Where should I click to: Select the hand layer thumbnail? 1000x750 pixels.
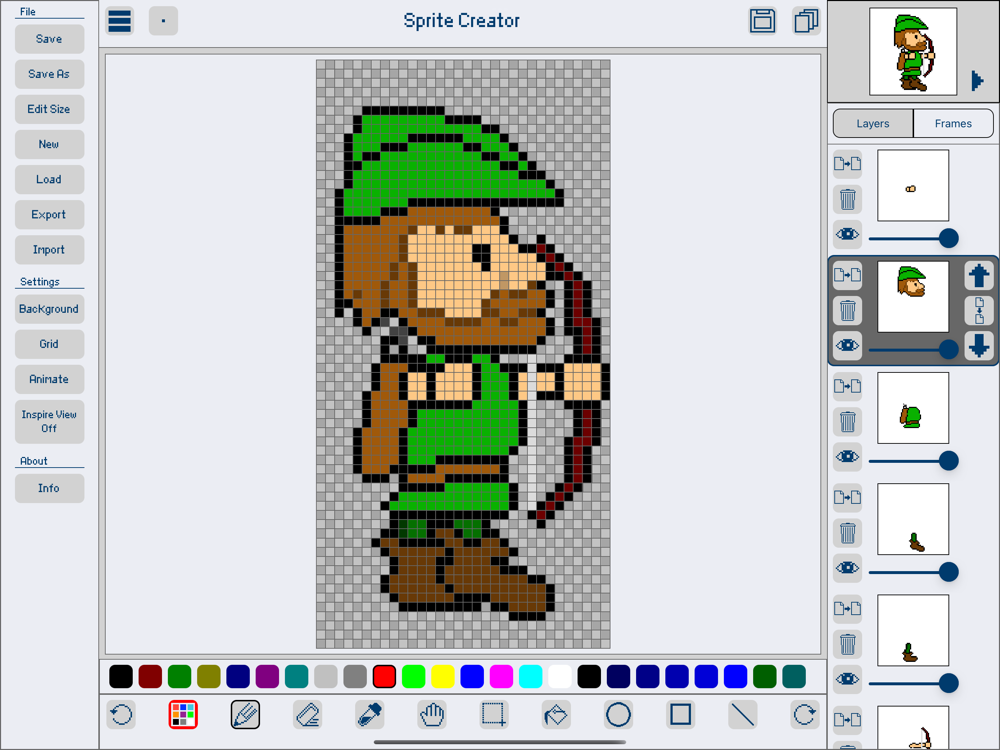[x=913, y=186]
